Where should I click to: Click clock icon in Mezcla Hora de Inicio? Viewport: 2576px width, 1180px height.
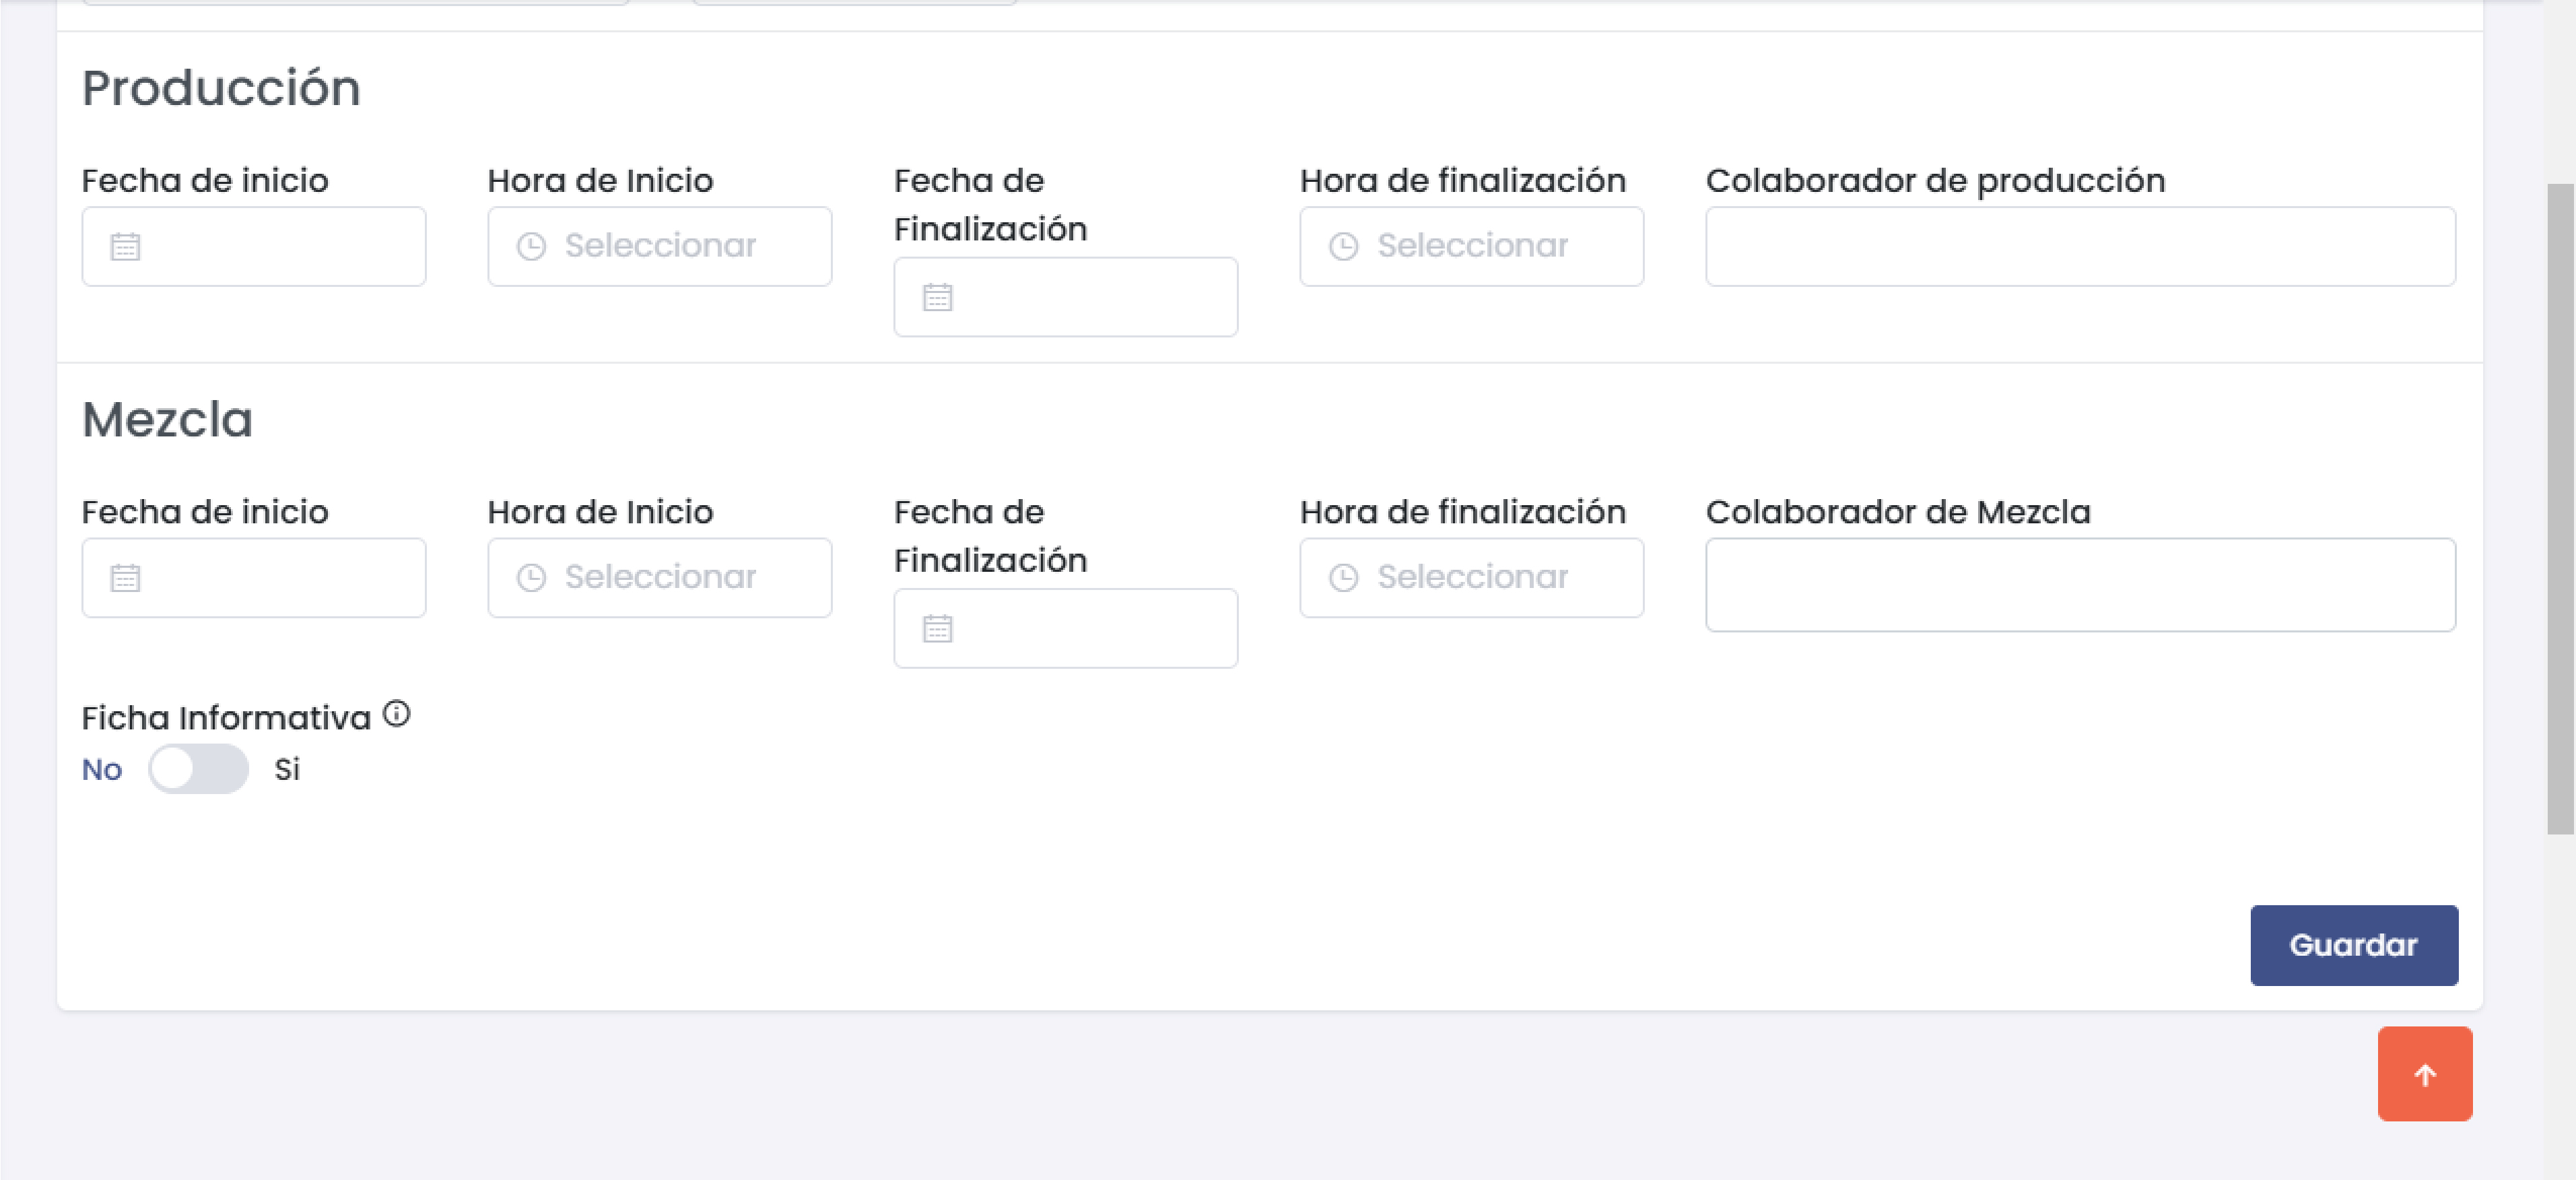click(x=531, y=577)
